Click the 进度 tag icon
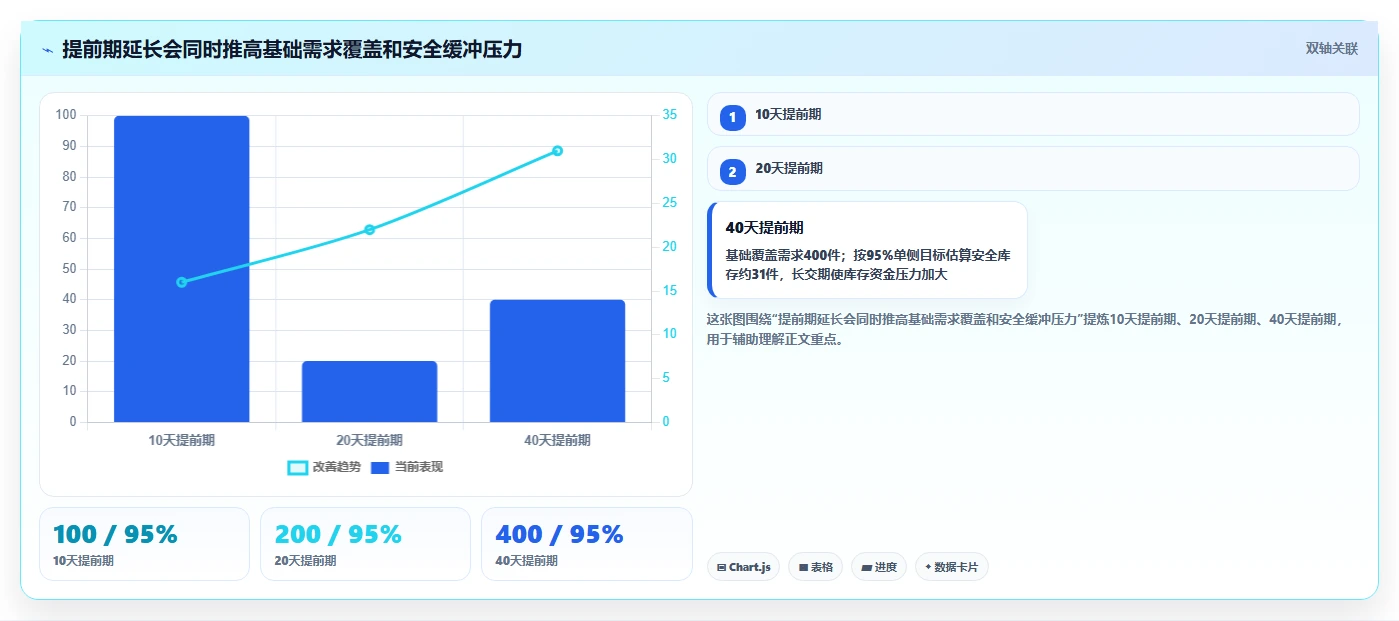 (866, 567)
